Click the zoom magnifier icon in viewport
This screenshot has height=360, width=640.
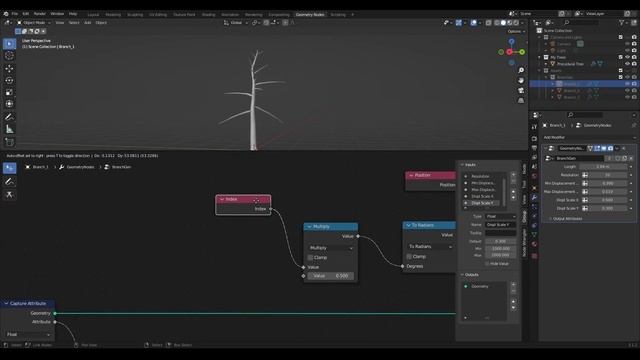521,71
